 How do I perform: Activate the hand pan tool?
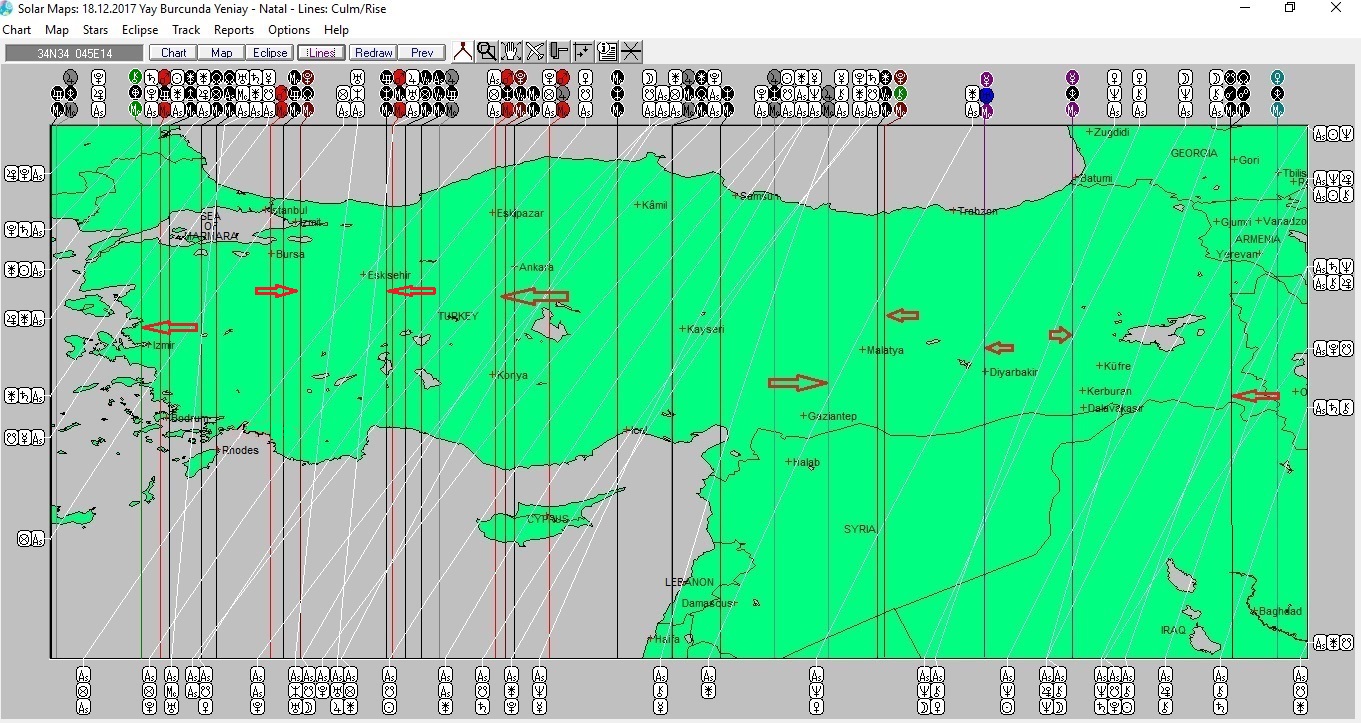[x=510, y=52]
